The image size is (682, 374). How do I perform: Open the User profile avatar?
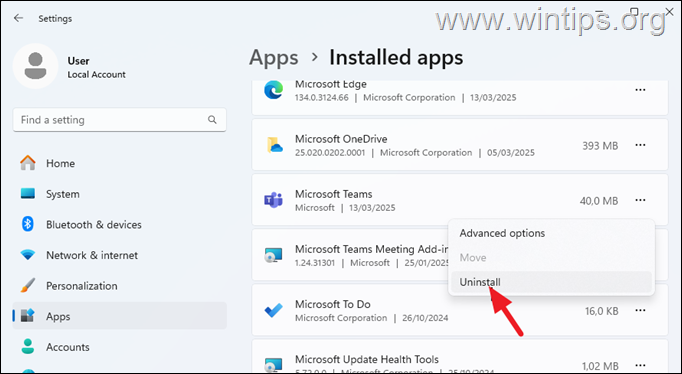click(36, 66)
